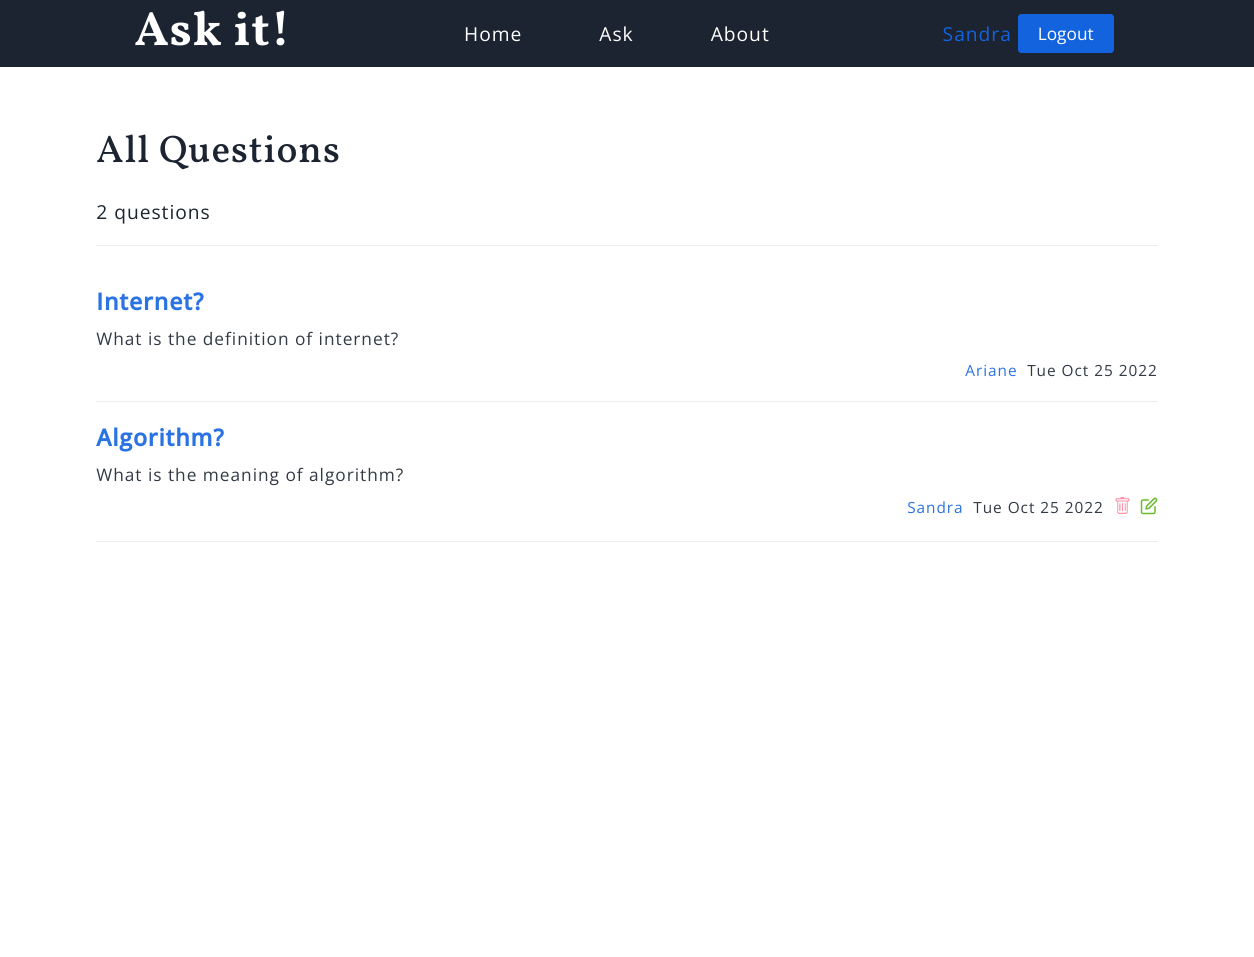Click the Logout button

(1065, 33)
